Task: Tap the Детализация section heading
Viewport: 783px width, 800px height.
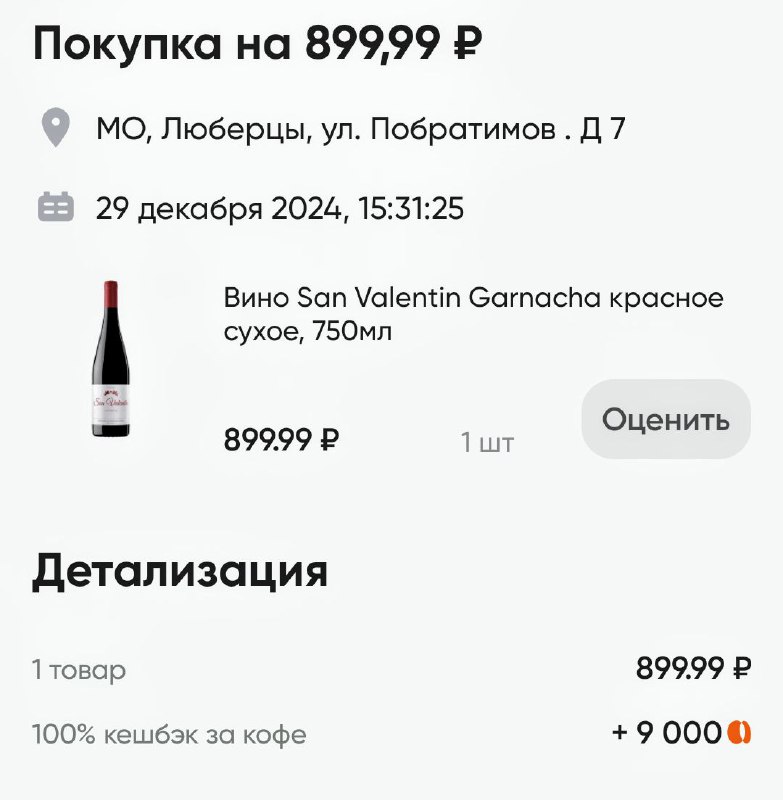Action: [180, 571]
